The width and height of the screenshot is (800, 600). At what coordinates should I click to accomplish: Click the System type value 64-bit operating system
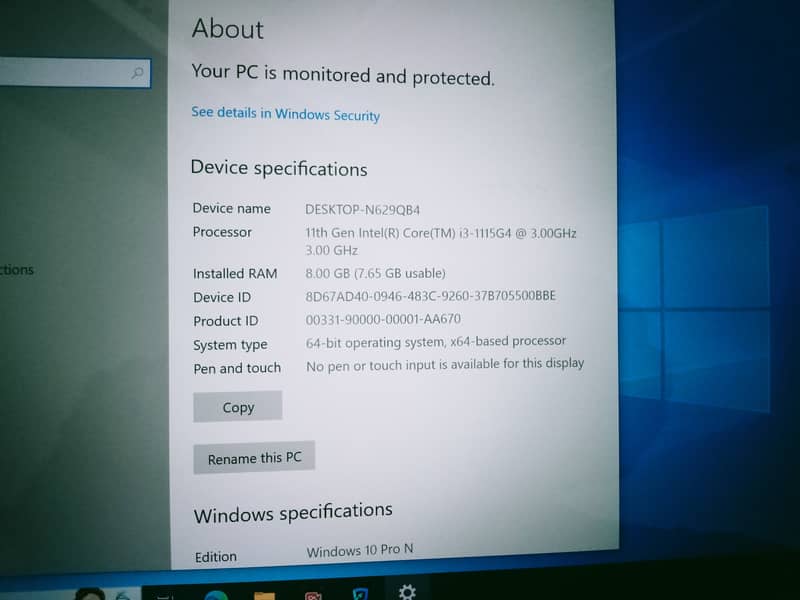tap(436, 342)
